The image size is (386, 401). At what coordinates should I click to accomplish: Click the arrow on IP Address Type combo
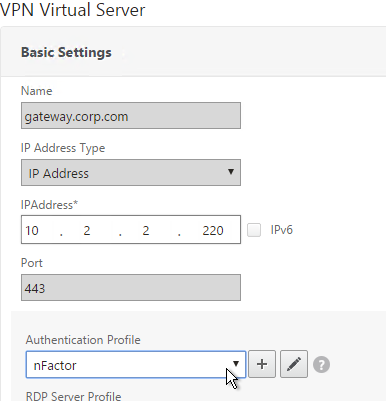[231, 172]
